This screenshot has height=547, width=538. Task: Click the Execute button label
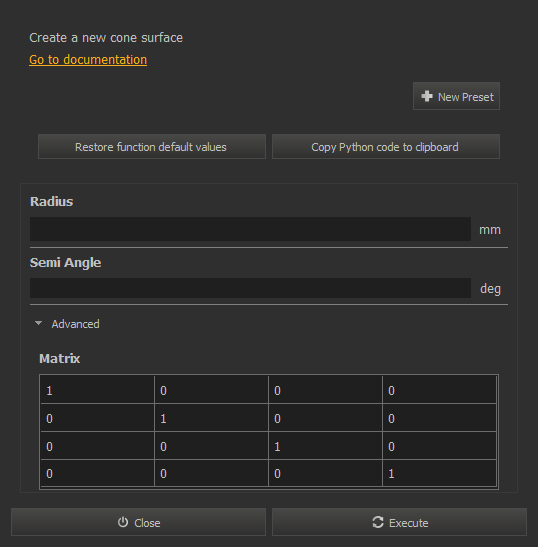(409, 523)
